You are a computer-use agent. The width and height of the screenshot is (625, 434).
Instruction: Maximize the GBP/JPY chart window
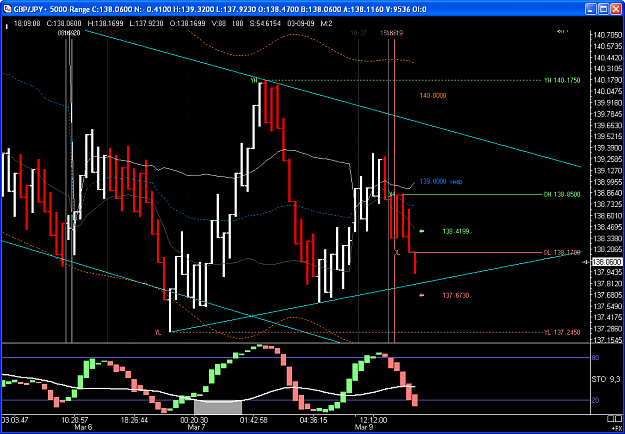603,8
